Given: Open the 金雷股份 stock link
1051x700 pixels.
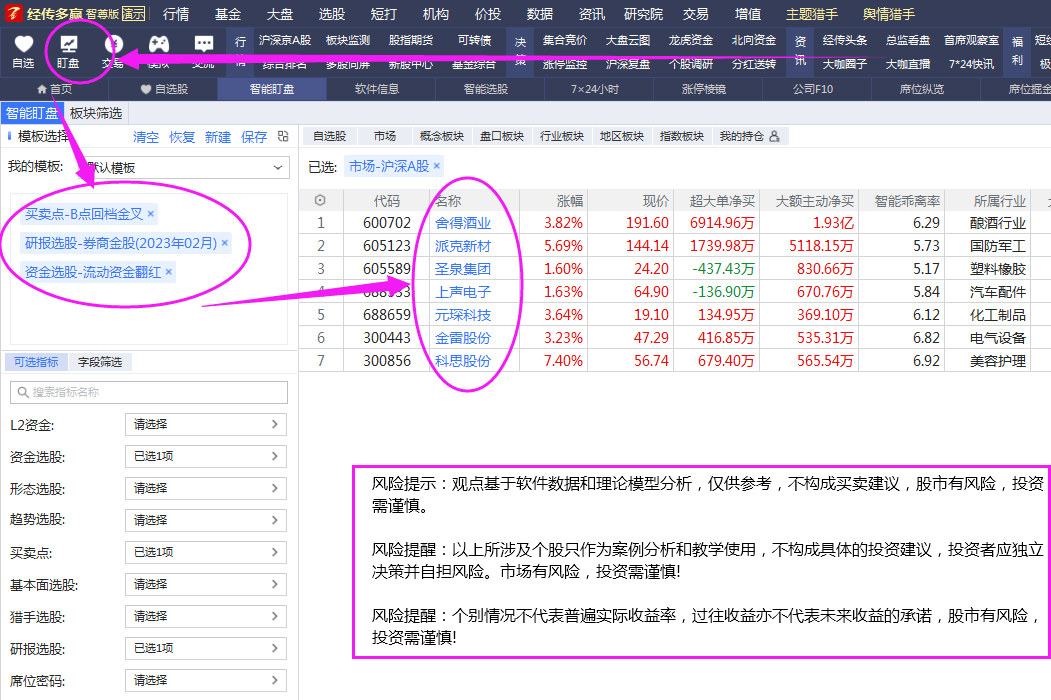Looking at the screenshot, I should 462,338.
